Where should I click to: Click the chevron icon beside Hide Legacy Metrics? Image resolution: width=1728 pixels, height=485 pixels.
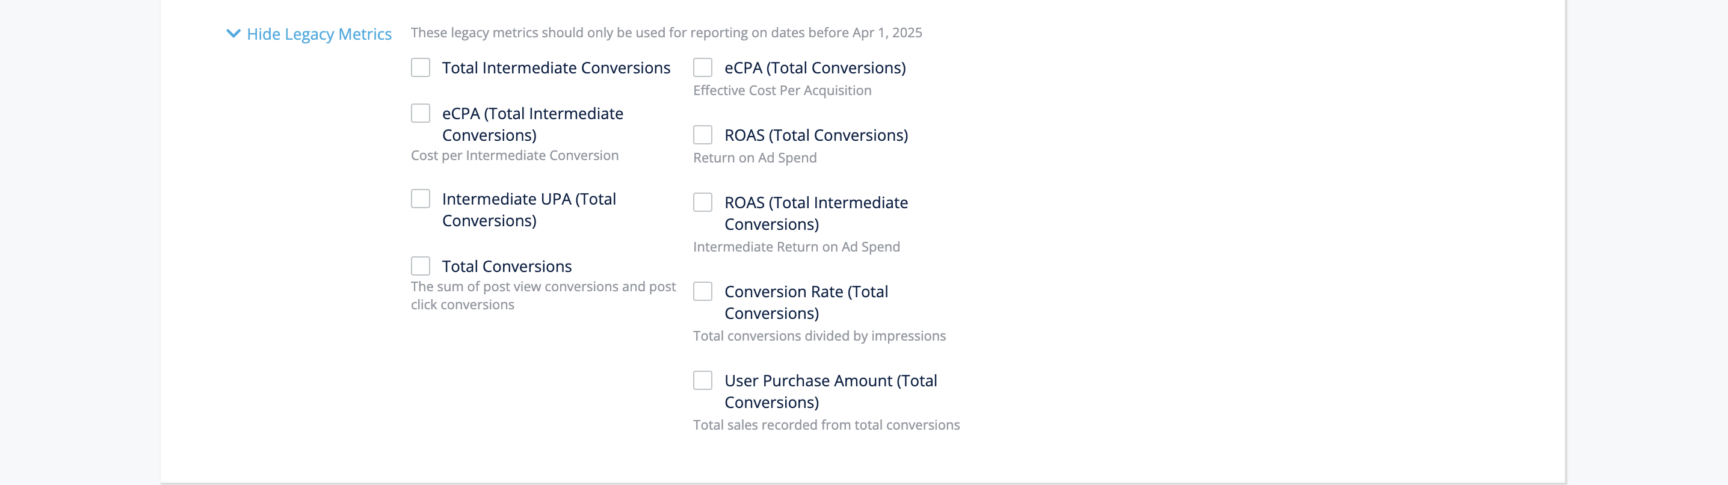coord(233,34)
